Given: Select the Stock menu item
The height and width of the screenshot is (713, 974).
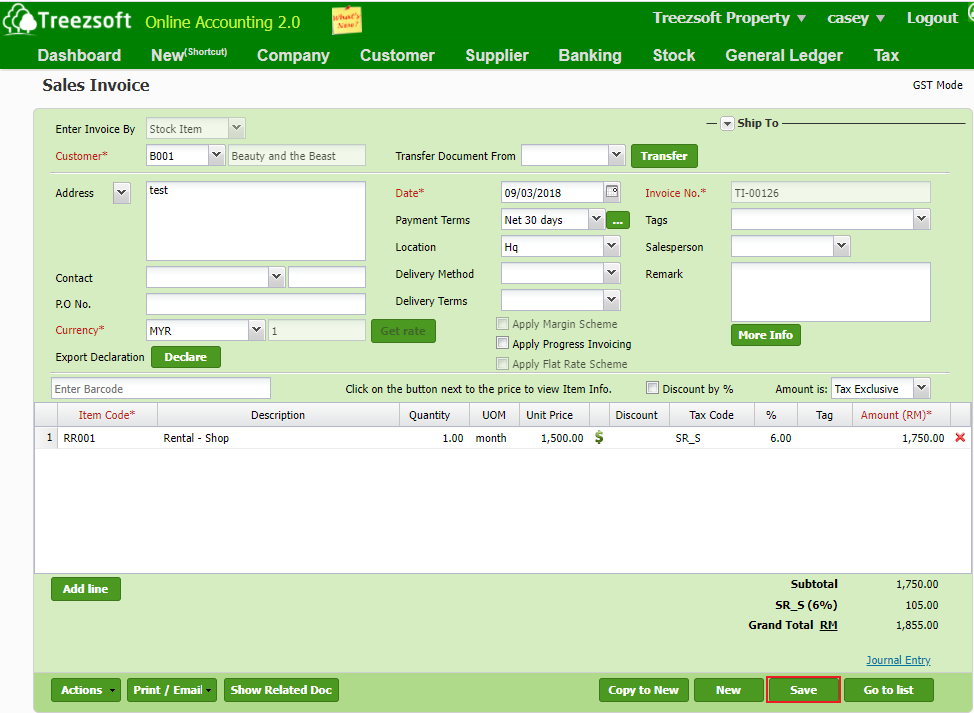Looking at the screenshot, I should pyautogui.click(x=673, y=56).
